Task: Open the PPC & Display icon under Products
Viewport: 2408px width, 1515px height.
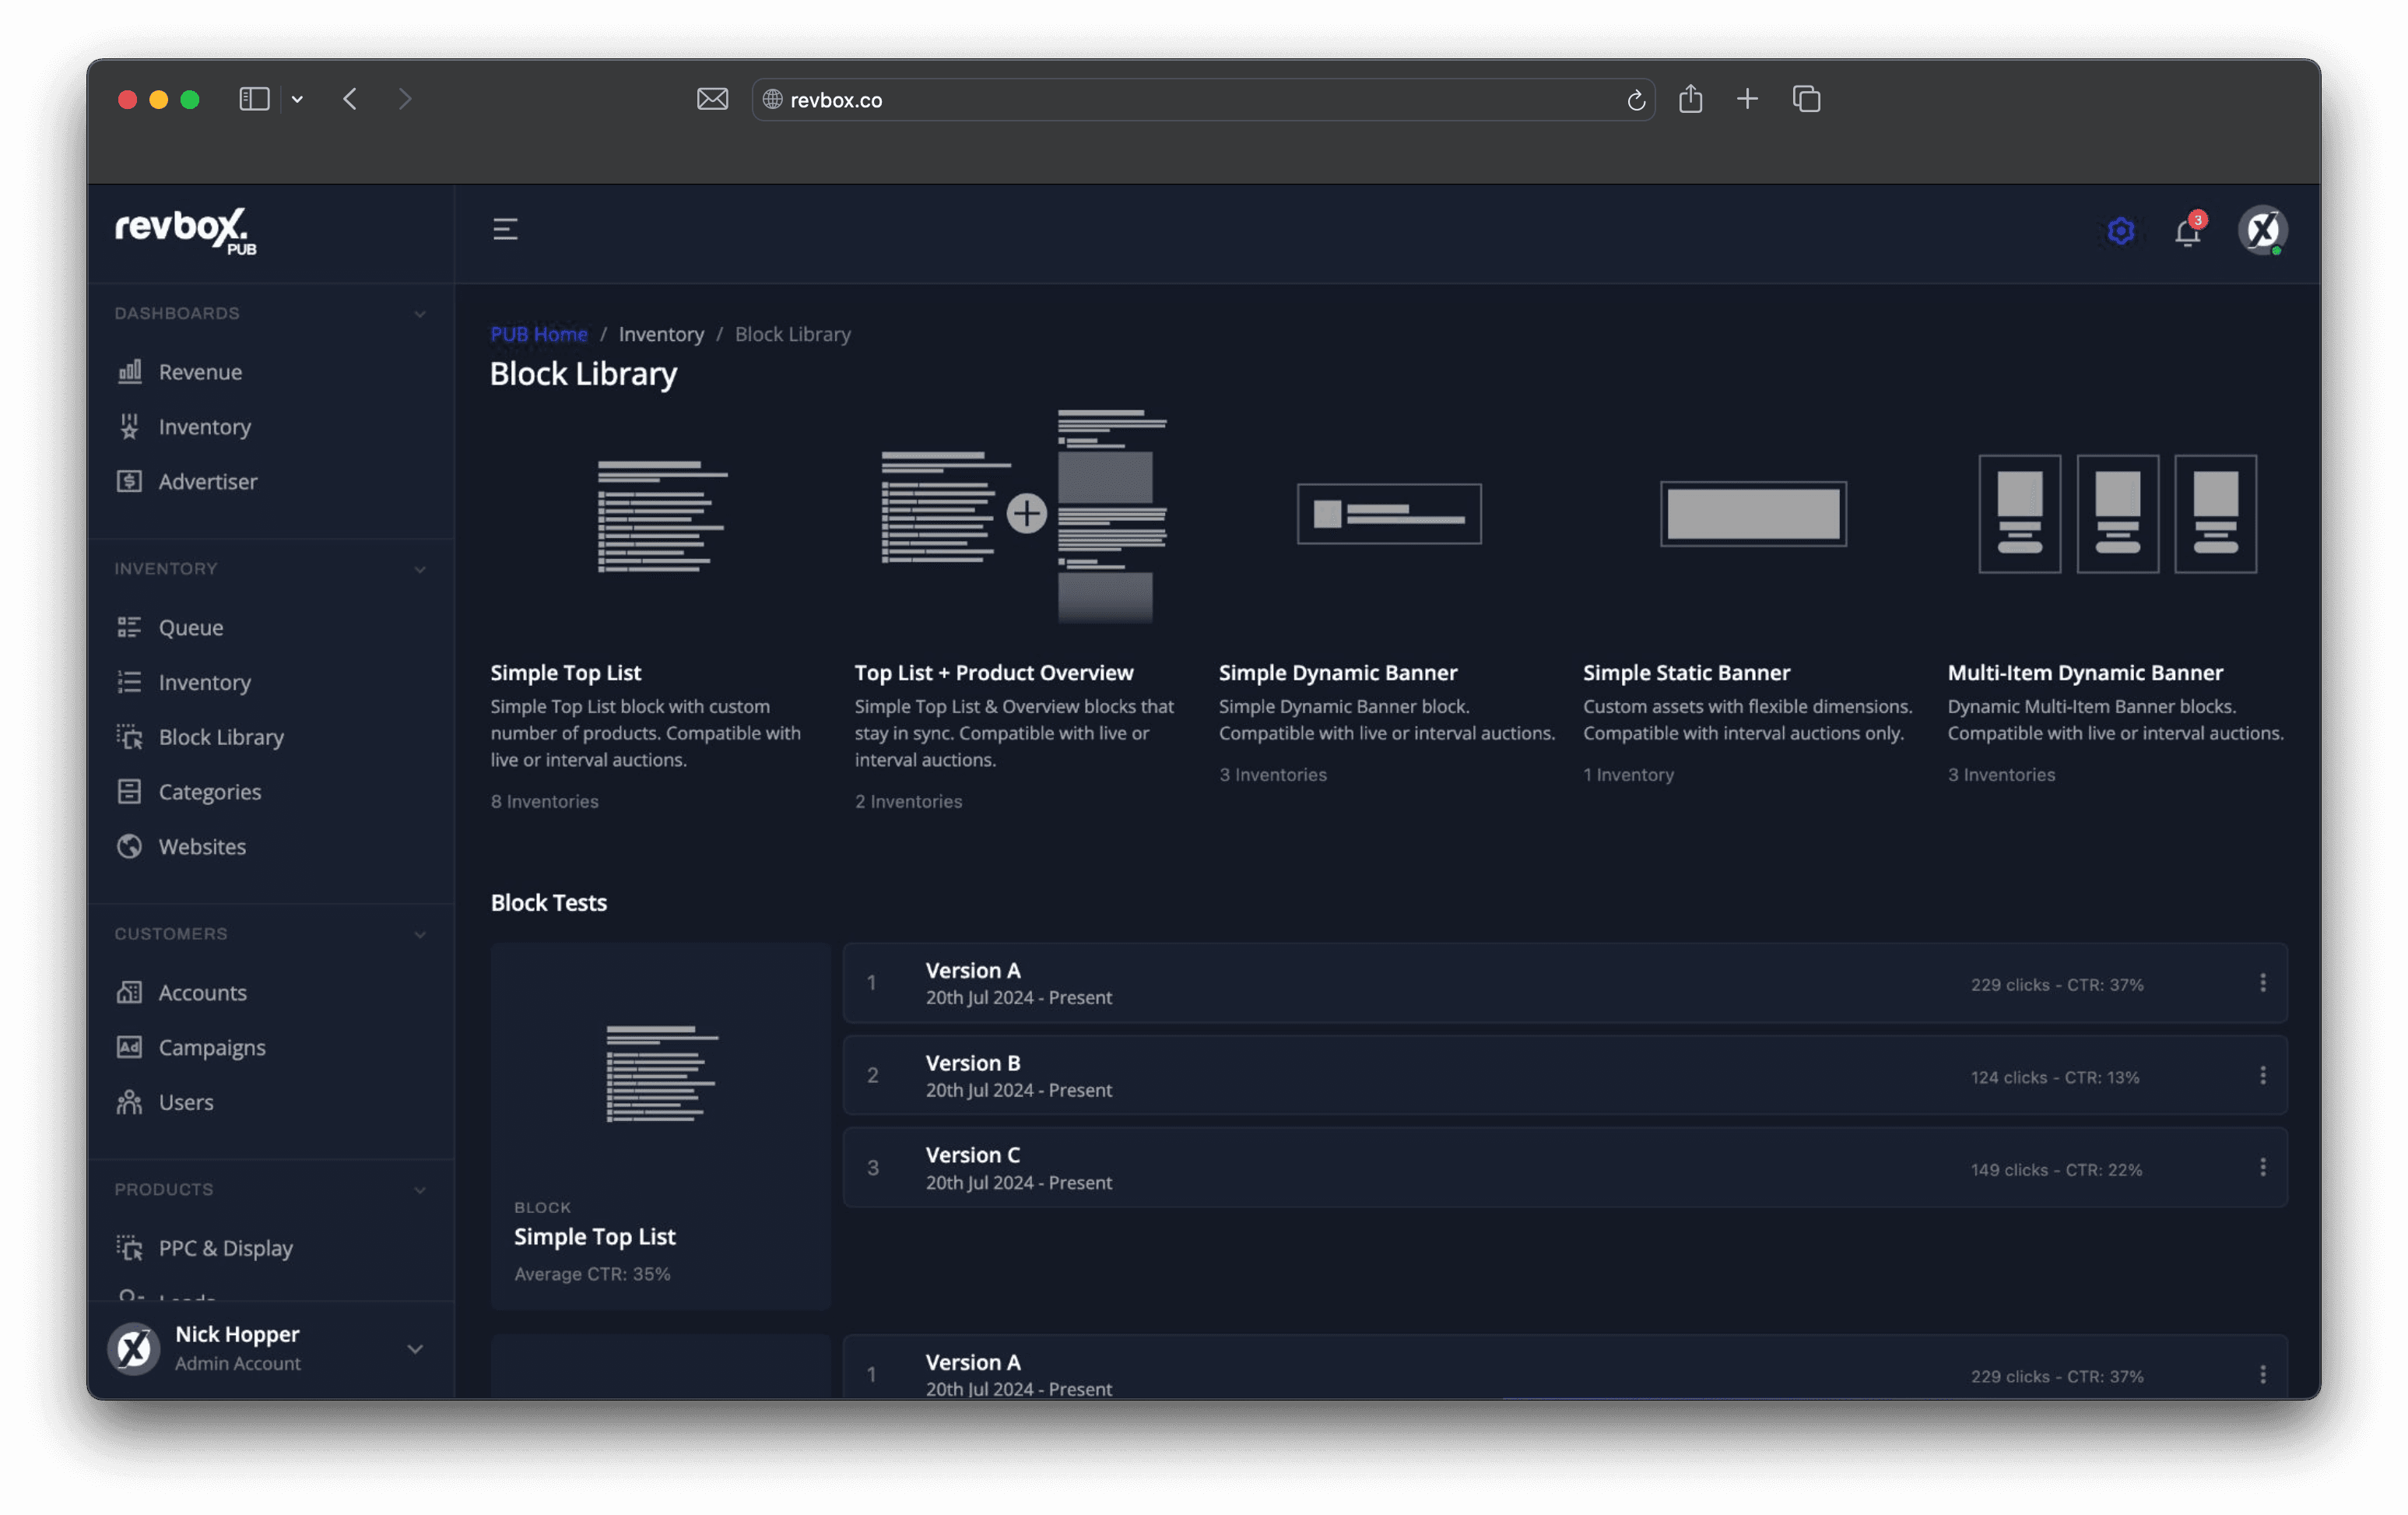Action: [x=130, y=1247]
